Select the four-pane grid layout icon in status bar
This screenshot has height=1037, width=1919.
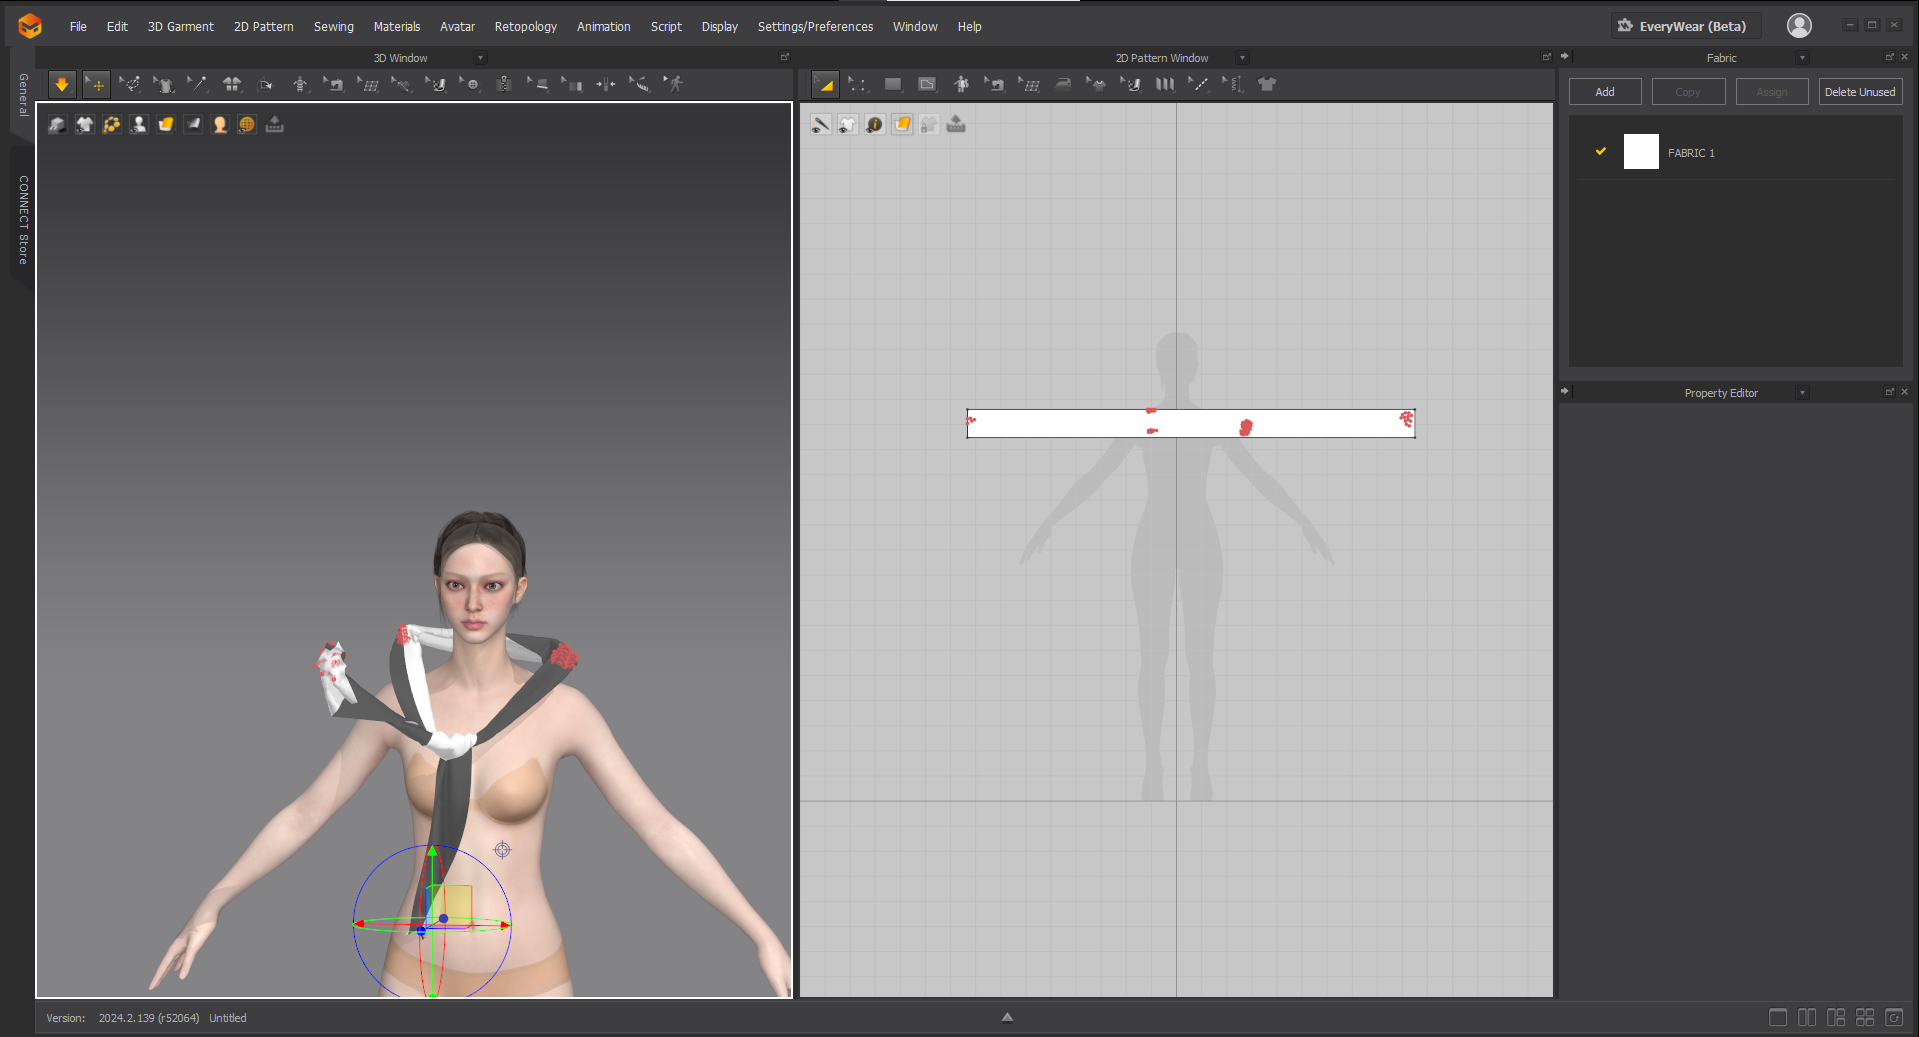coord(1865,1017)
